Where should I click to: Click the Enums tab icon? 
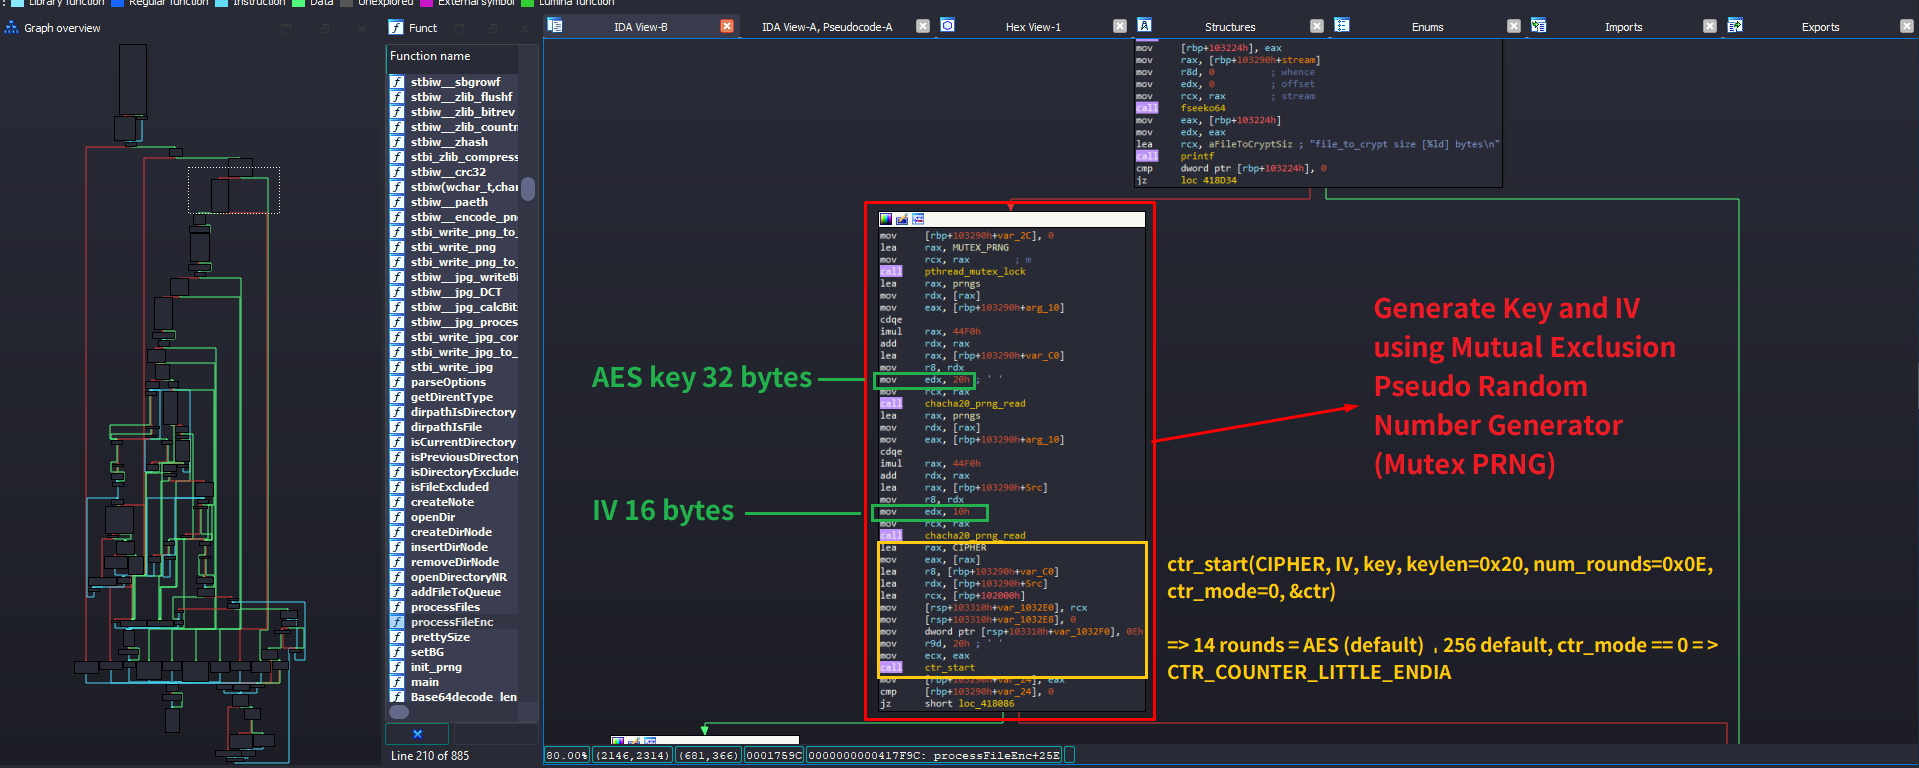click(x=1342, y=26)
